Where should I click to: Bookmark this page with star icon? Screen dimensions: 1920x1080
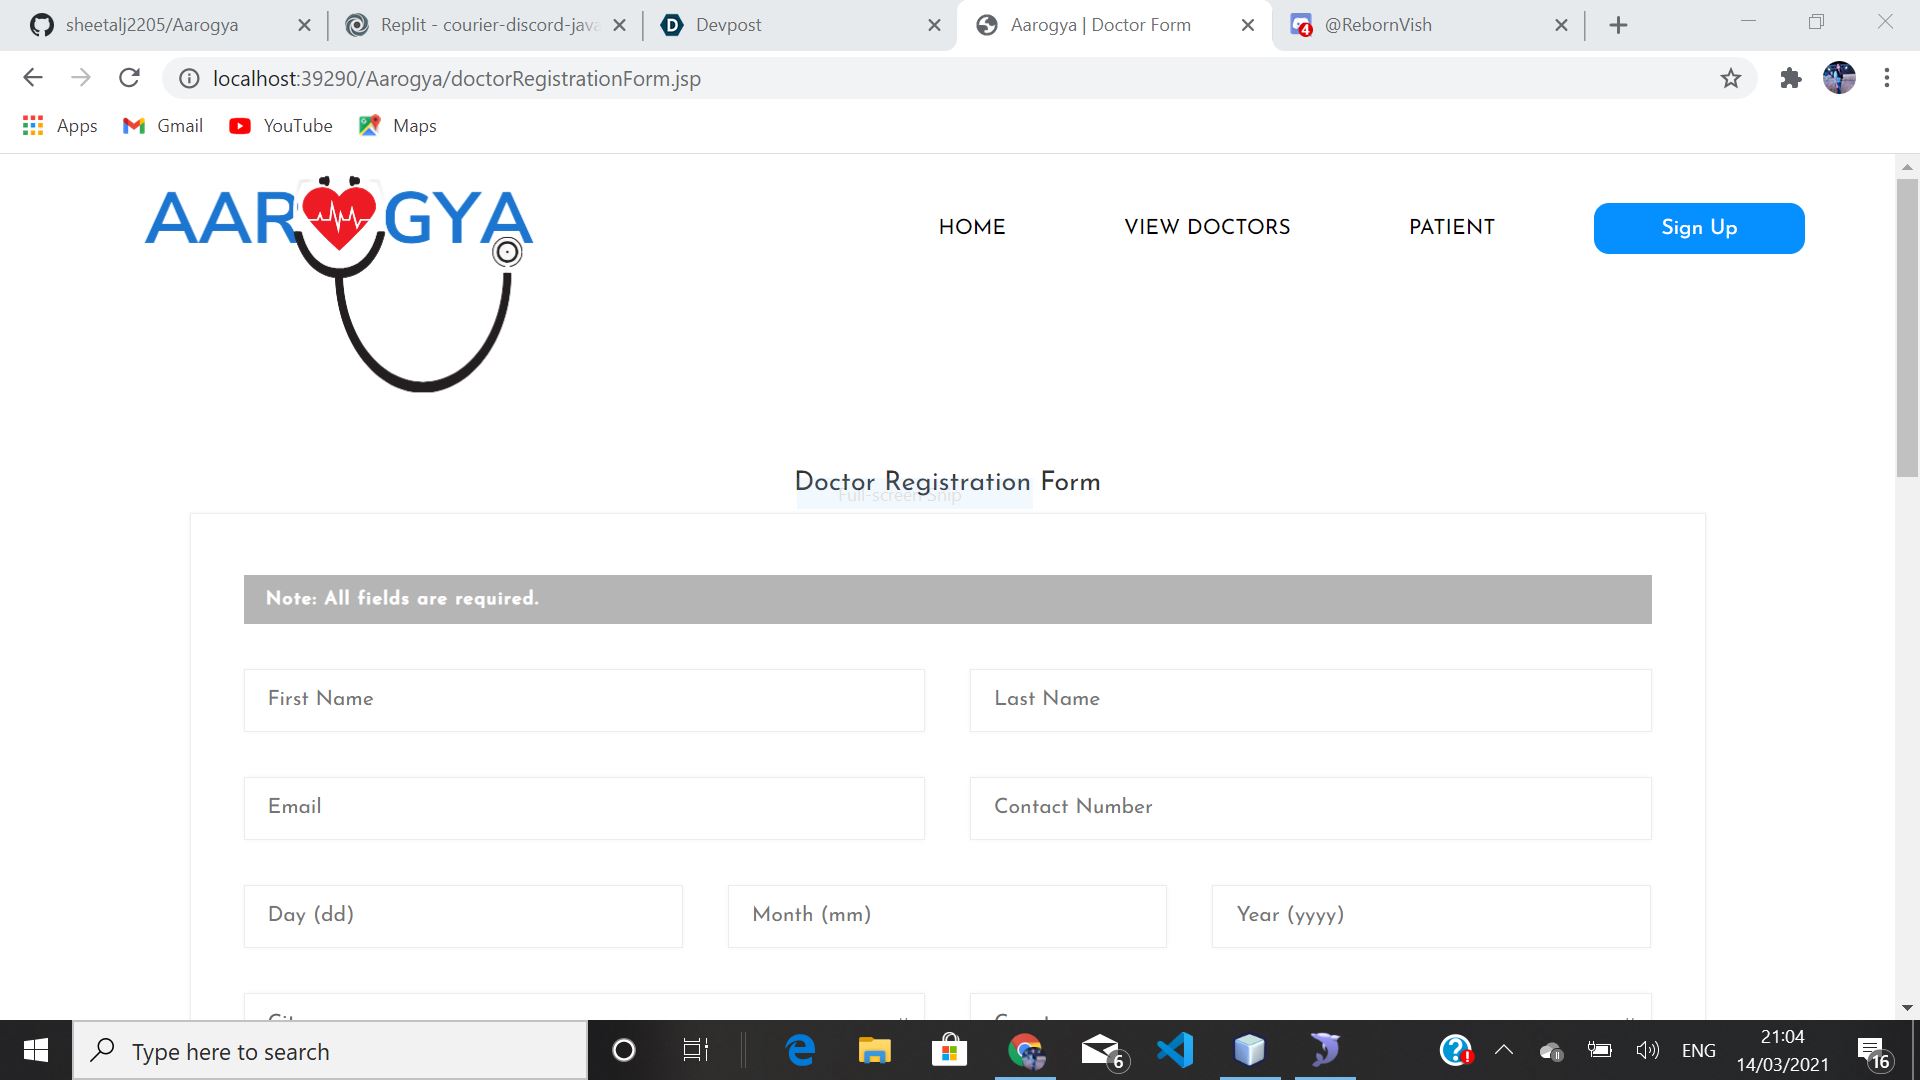[1731, 78]
